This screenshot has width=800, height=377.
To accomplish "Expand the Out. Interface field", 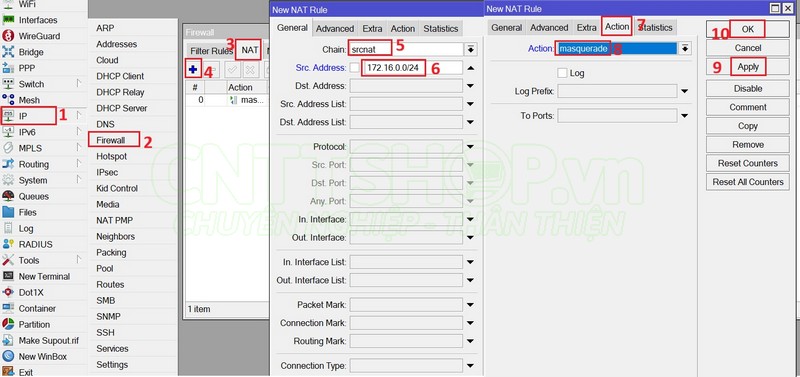I will [470, 238].
